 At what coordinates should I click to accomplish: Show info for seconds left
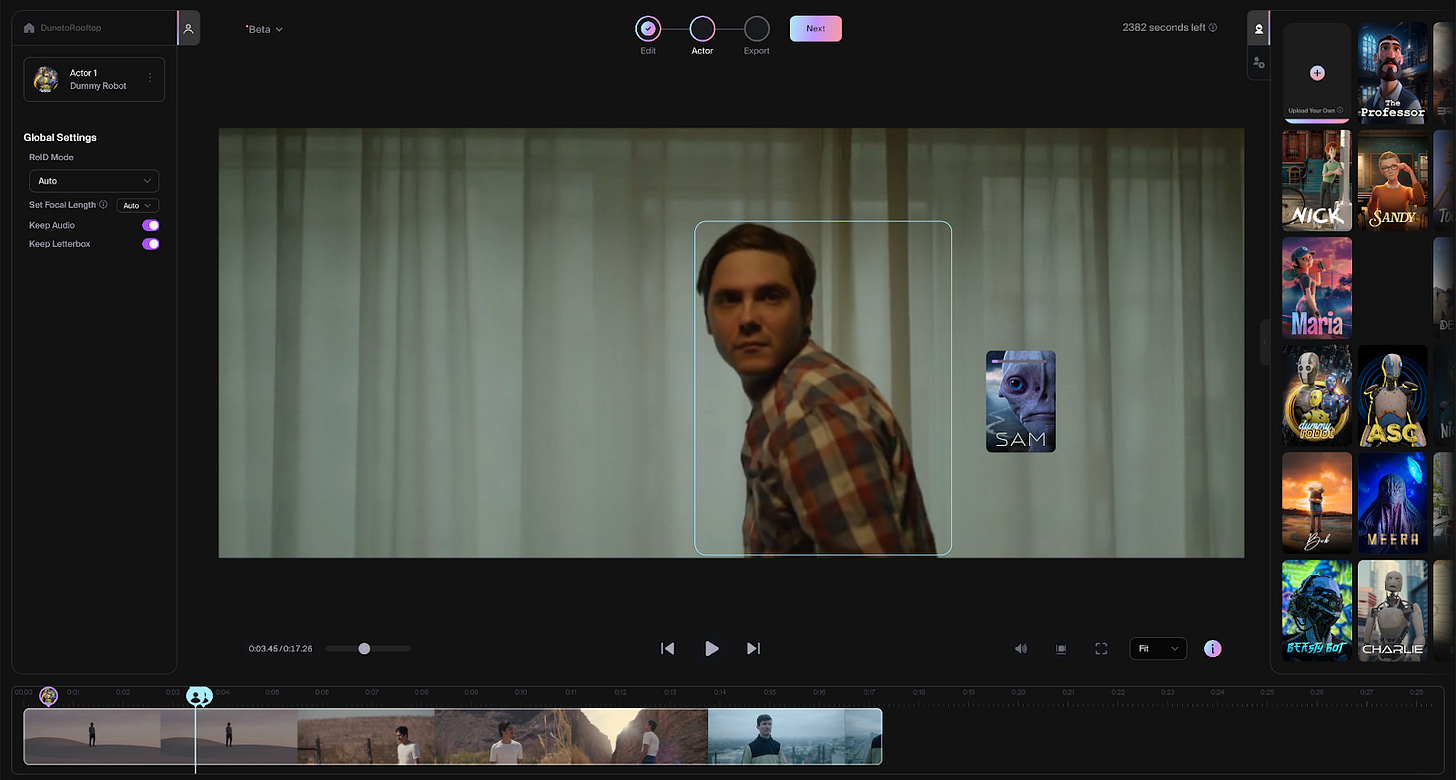click(x=1213, y=28)
